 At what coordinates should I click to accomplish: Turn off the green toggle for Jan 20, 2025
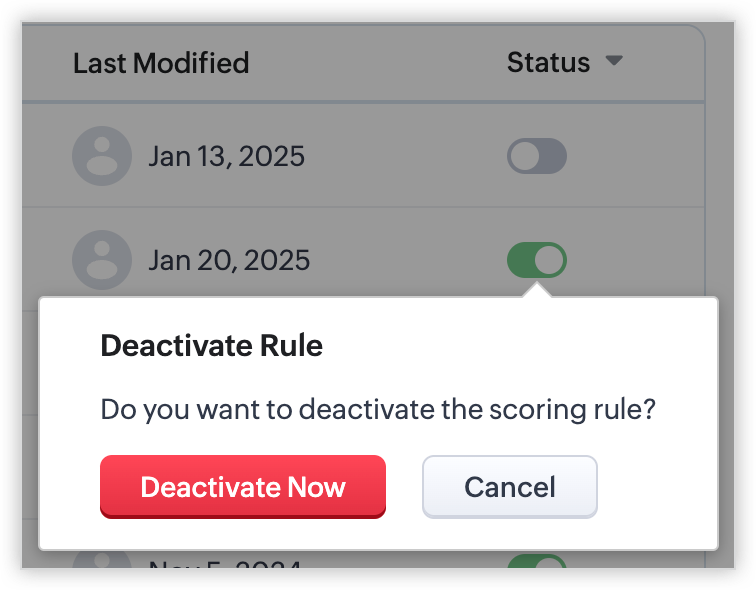coord(536,261)
